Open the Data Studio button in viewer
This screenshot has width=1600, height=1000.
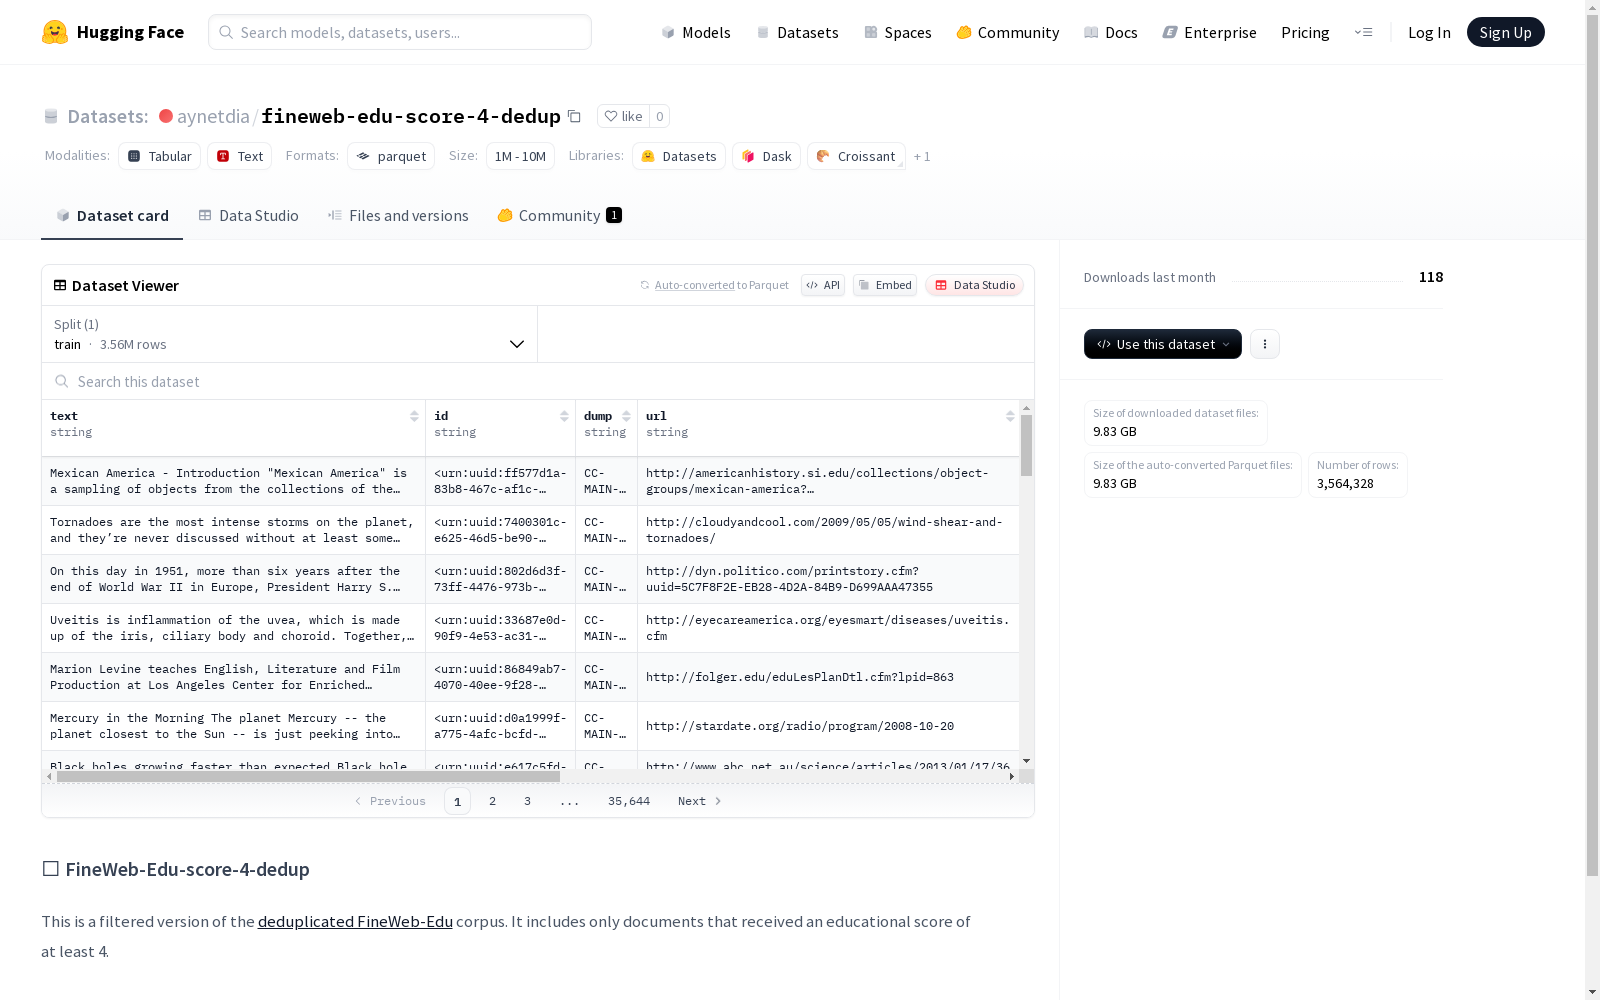[x=974, y=285]
